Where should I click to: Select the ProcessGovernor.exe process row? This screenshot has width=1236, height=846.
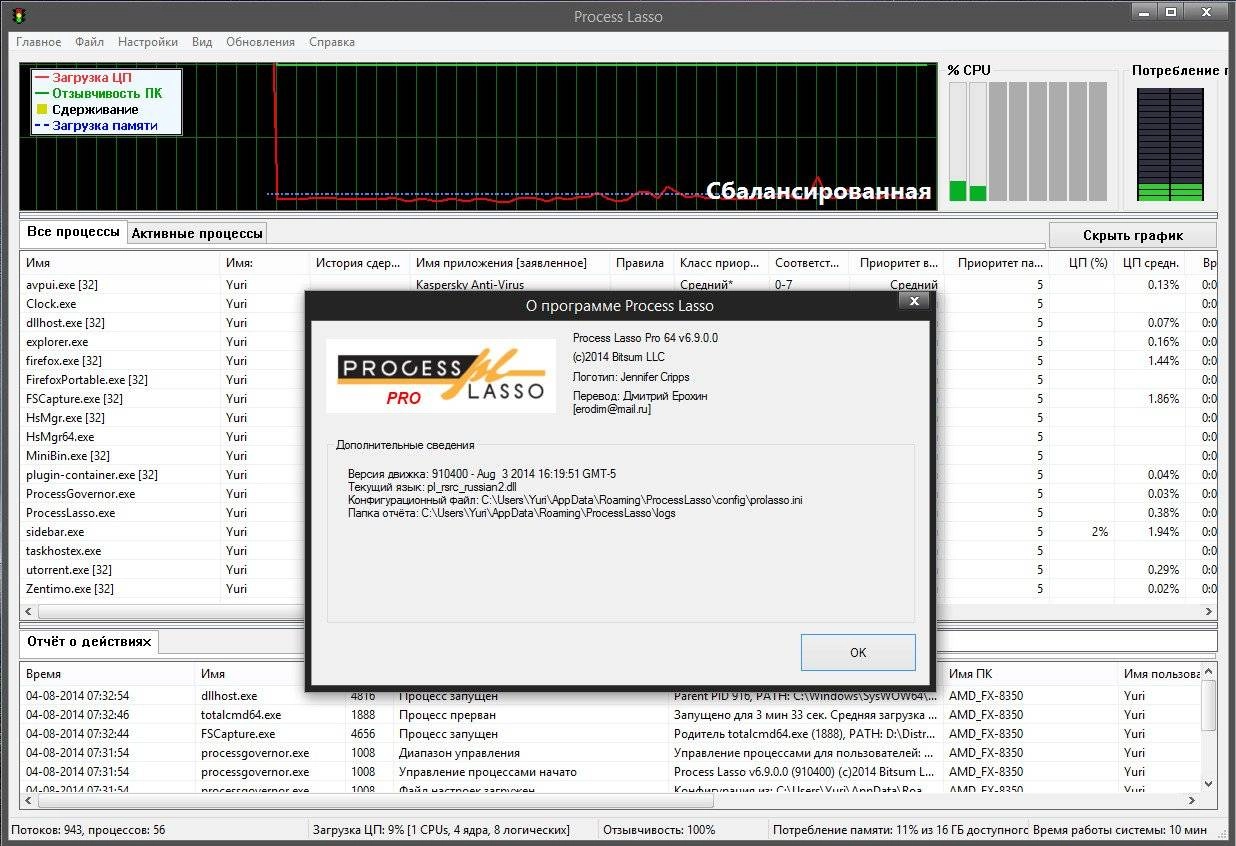pyautogui.click(x=80, y=494)
